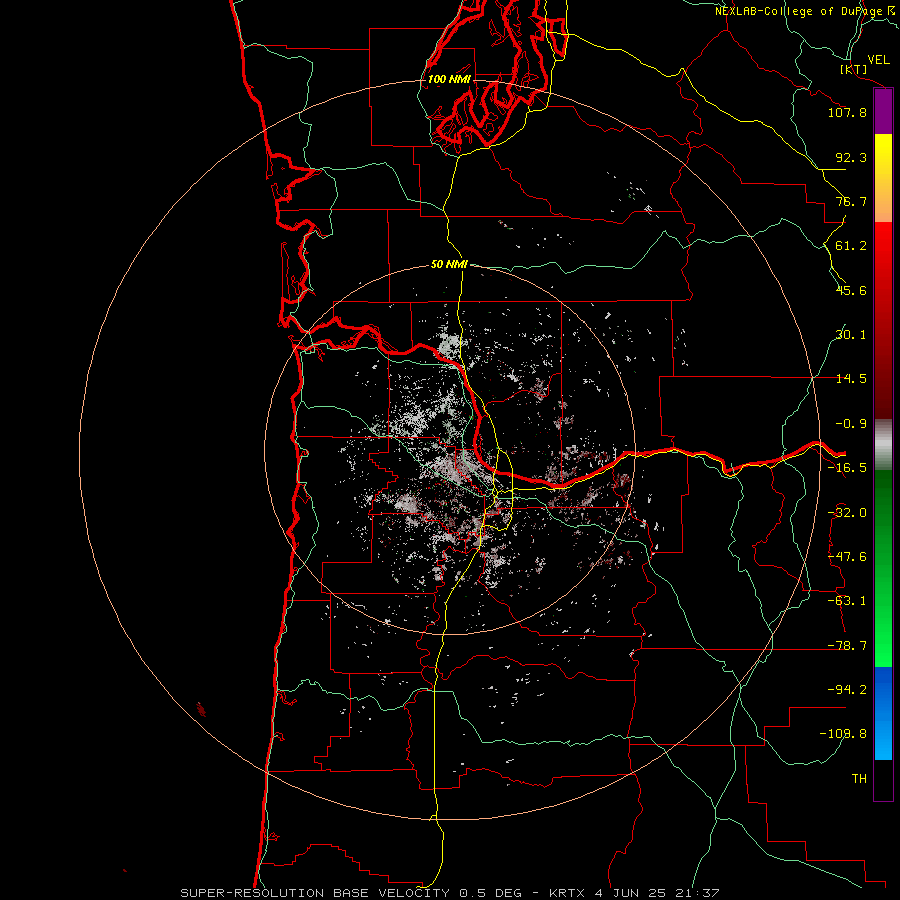The width and height of the screenshot is (900, 900).
Task: Click the -32.0 velocity scale value
Action: (x=847, y=513)
